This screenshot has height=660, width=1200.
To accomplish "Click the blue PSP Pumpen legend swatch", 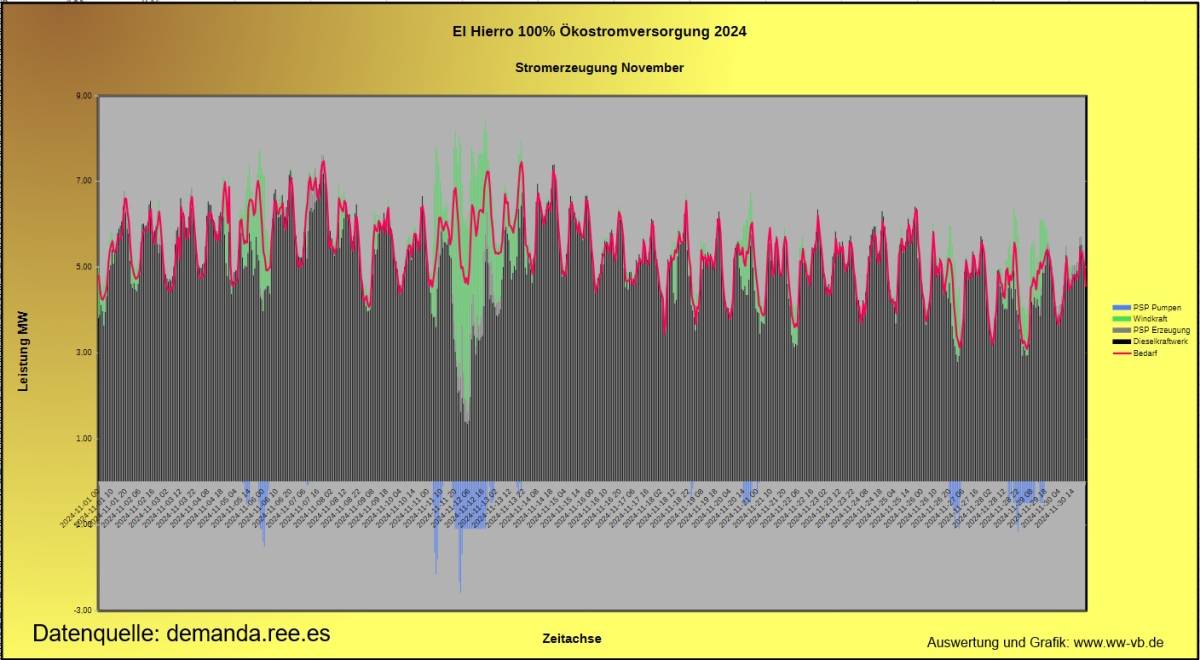I will tap(1121, 307).
